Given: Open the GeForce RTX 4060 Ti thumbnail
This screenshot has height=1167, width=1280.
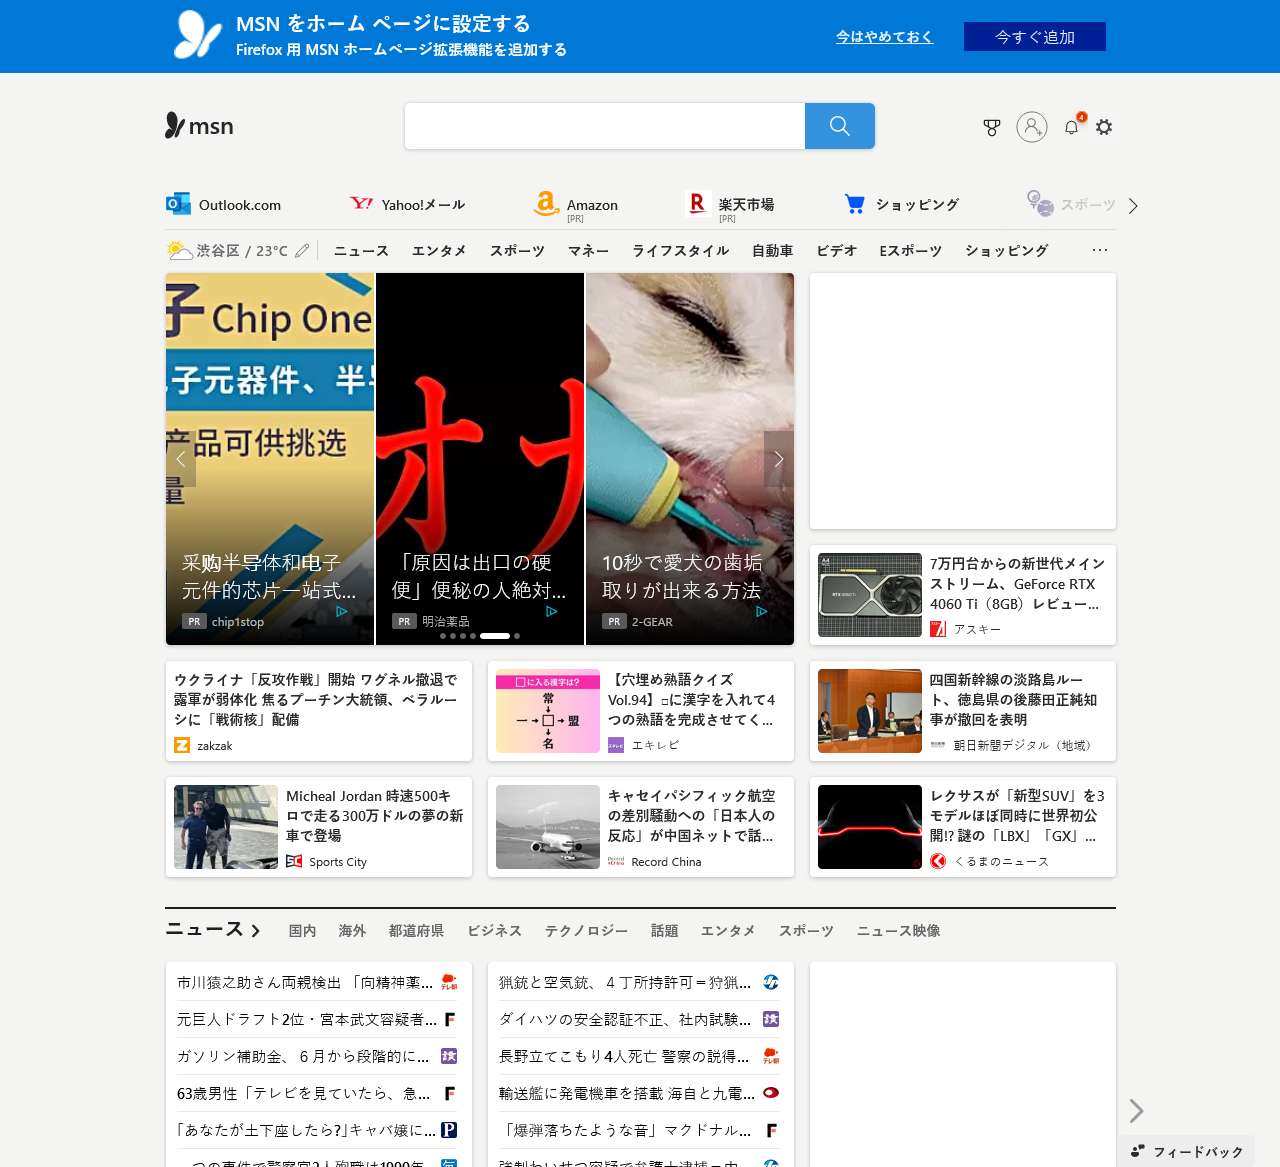Looking at the screenshot, I should [x=870, y=595].
